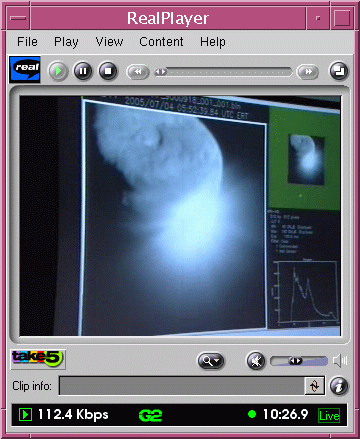This screenshot has width=360, height=439.
Task: Open the Play menu
Action: [66, 42]
